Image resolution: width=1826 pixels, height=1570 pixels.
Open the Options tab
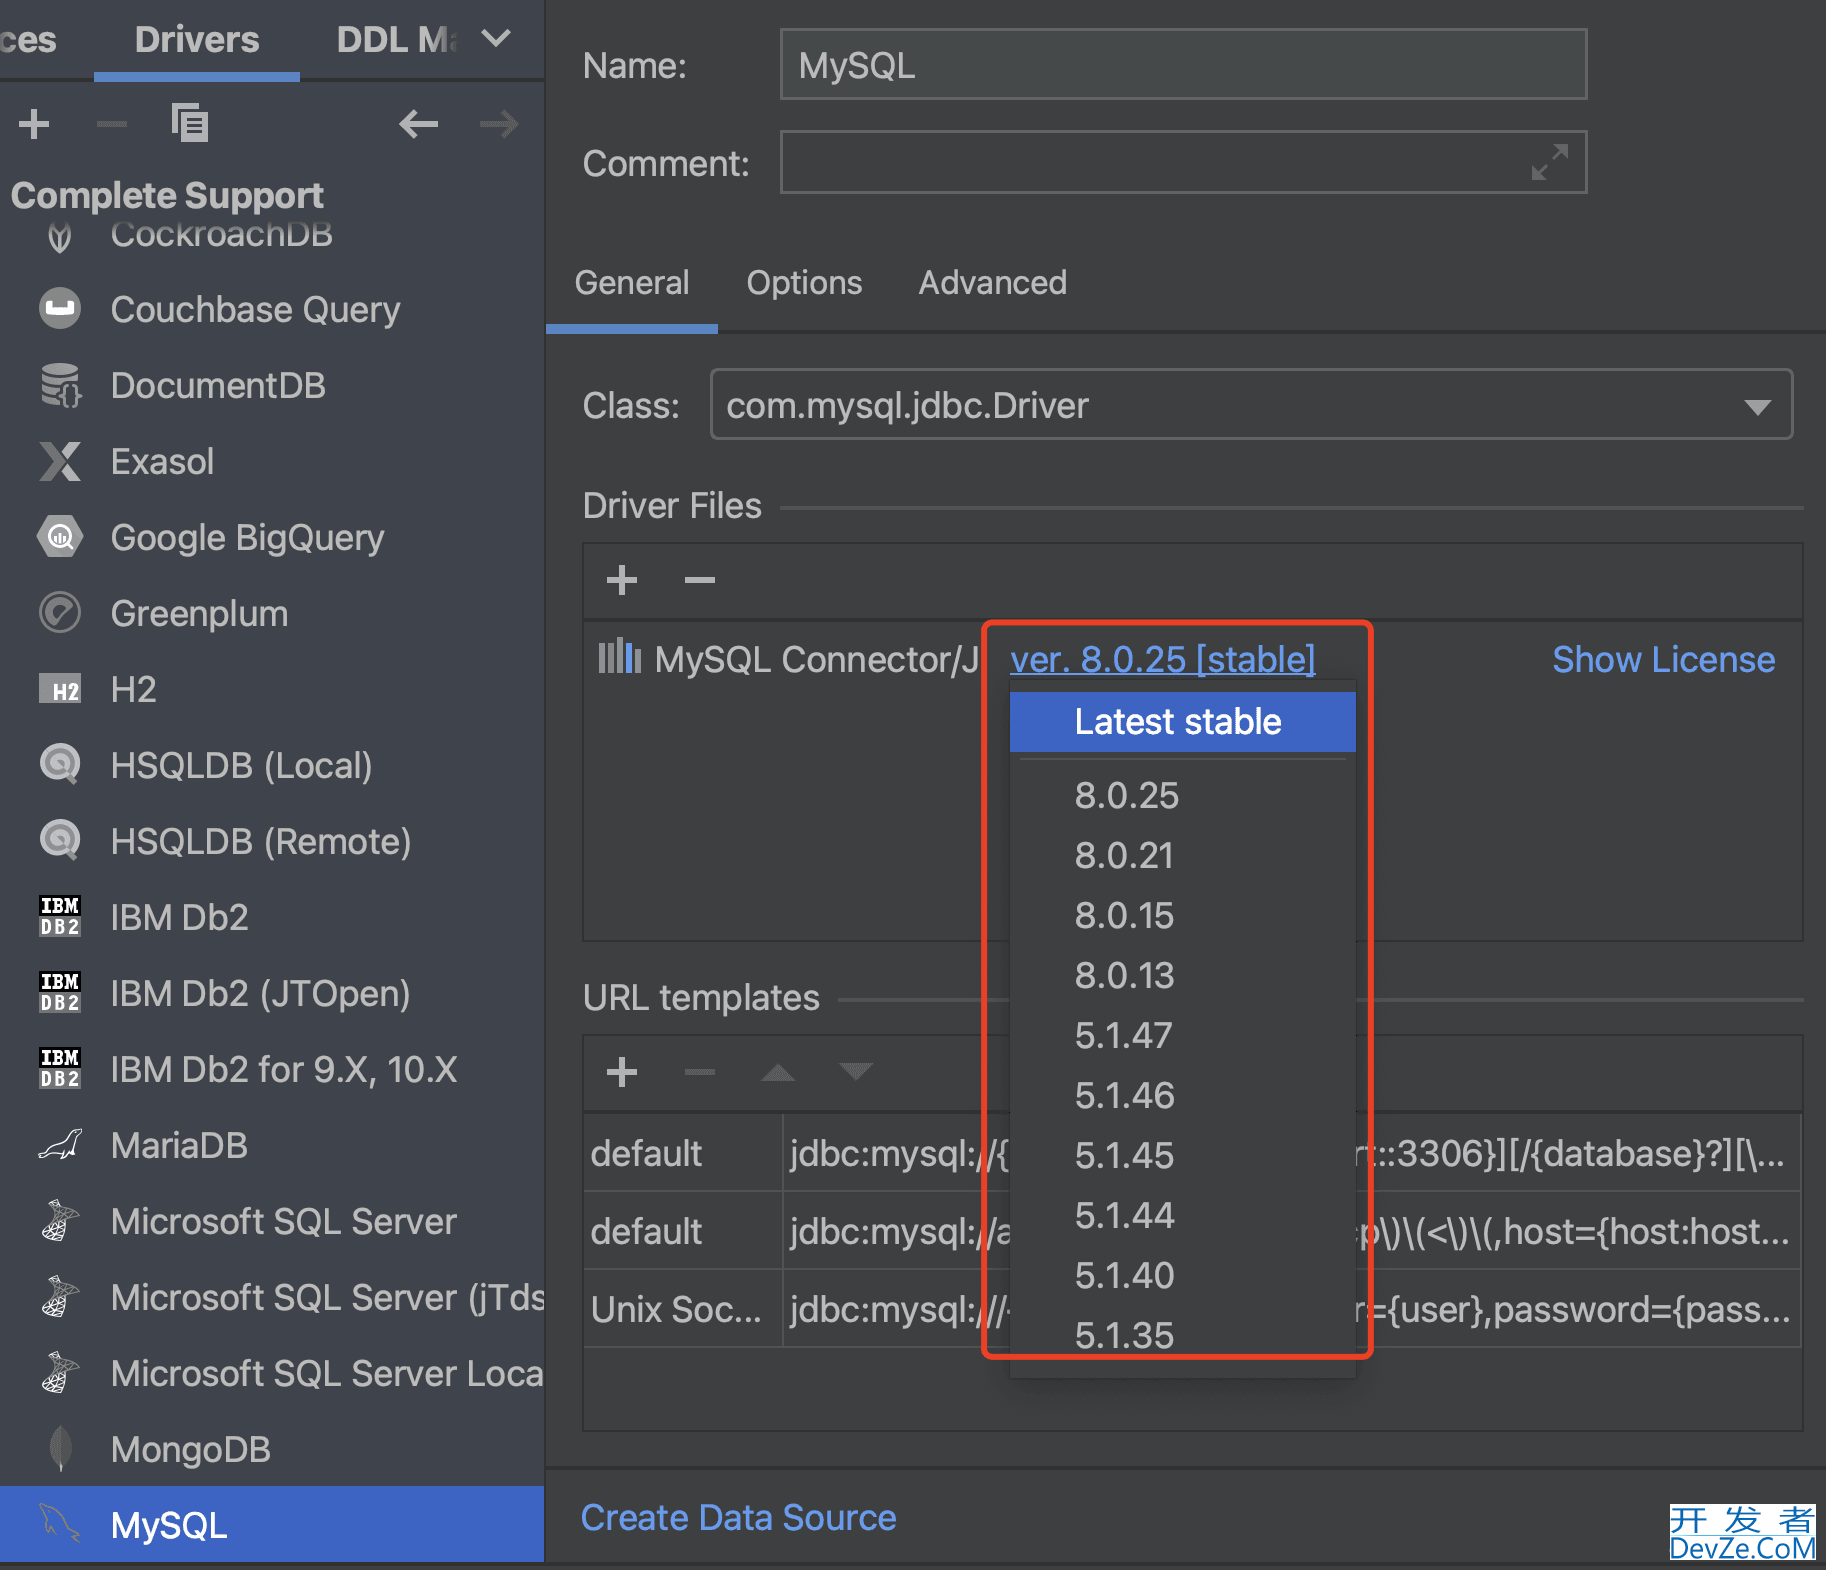[804, 283]
